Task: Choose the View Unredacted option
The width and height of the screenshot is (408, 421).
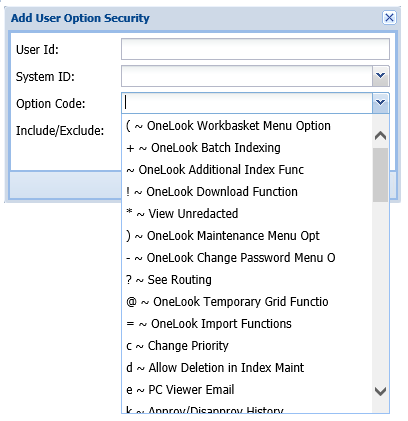Action: (x=247, y=214)
